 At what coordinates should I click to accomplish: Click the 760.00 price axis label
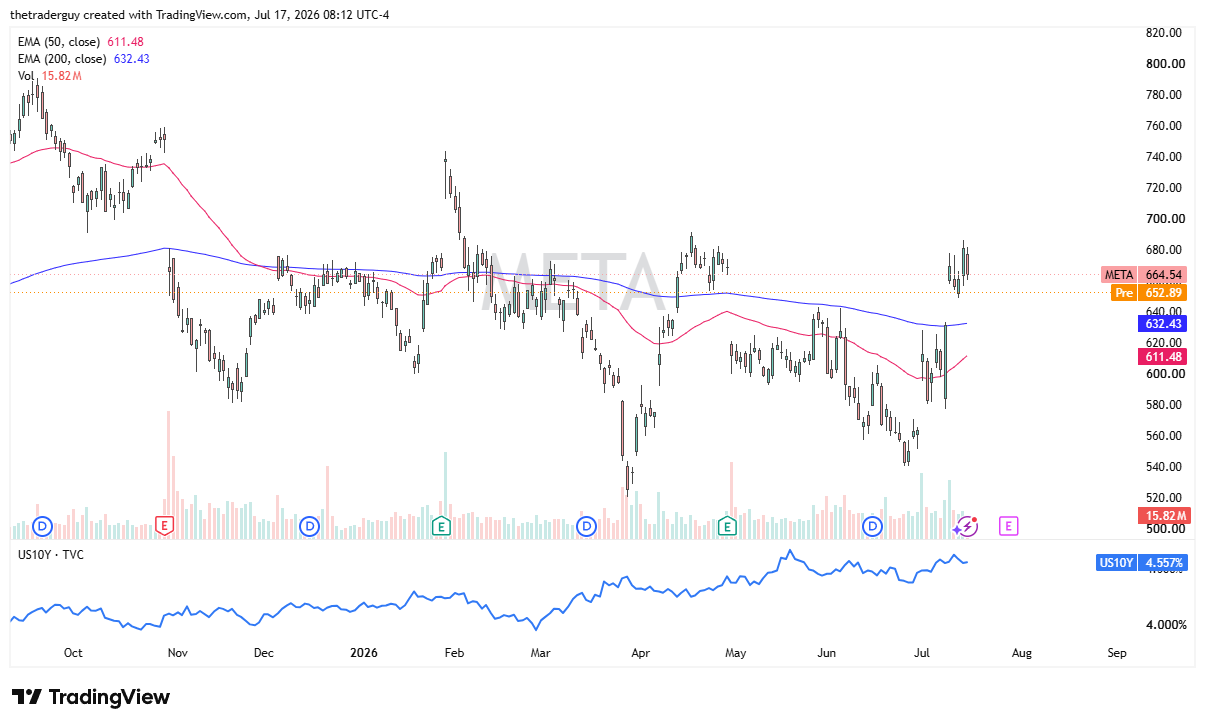(x=1165, y=126)
